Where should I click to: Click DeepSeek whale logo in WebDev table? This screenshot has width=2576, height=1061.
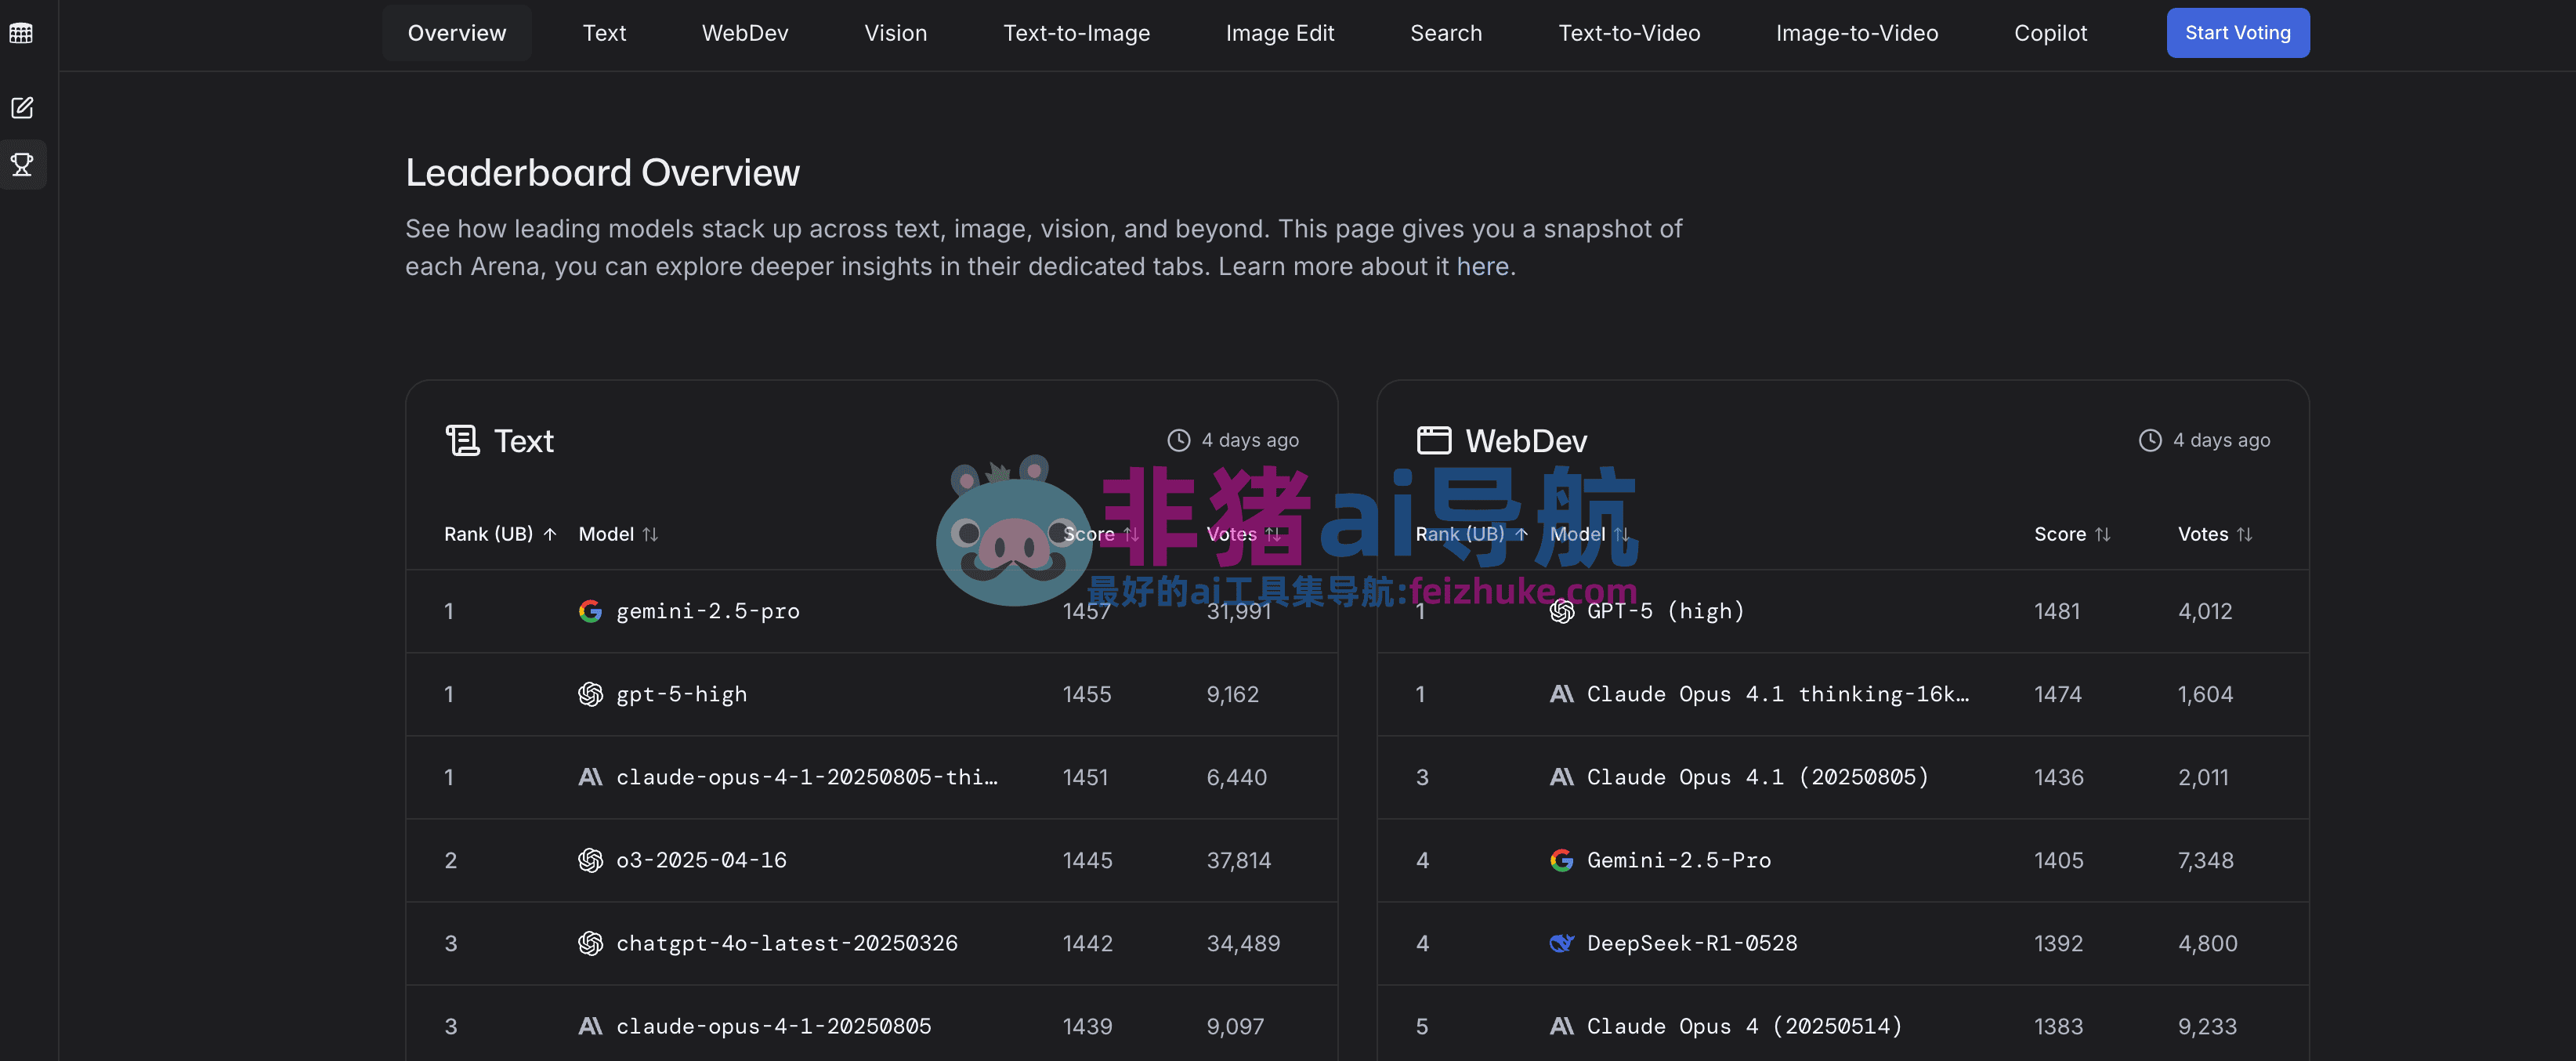coord(1561,943)
